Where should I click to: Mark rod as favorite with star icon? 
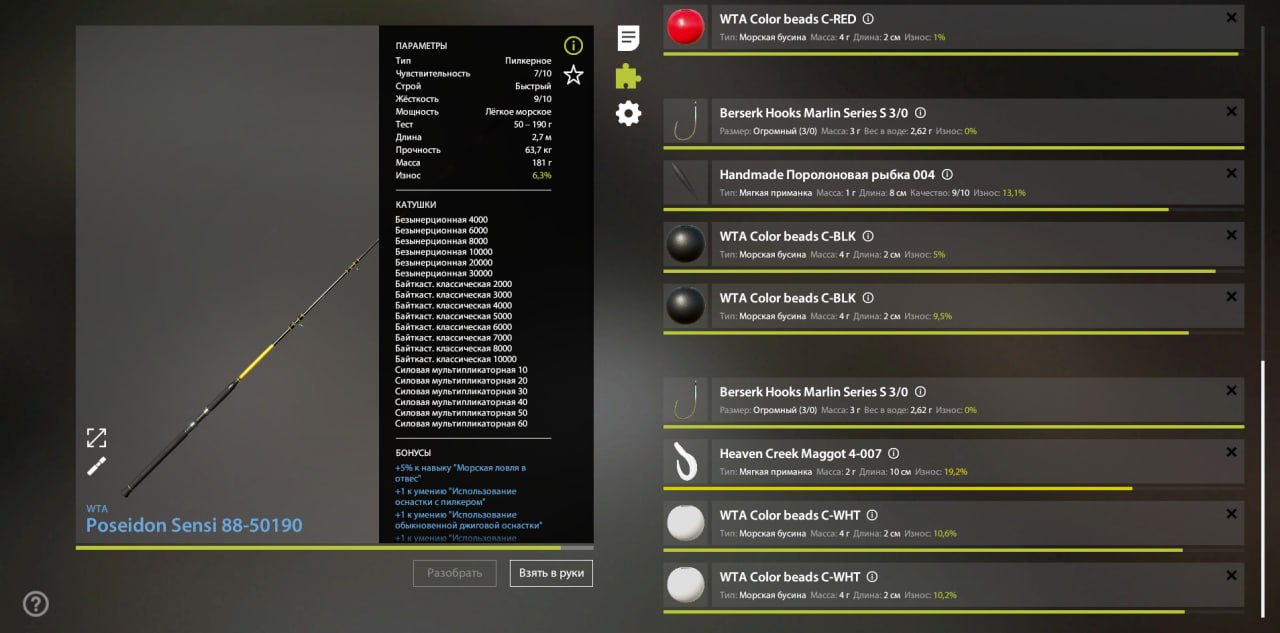573,74
